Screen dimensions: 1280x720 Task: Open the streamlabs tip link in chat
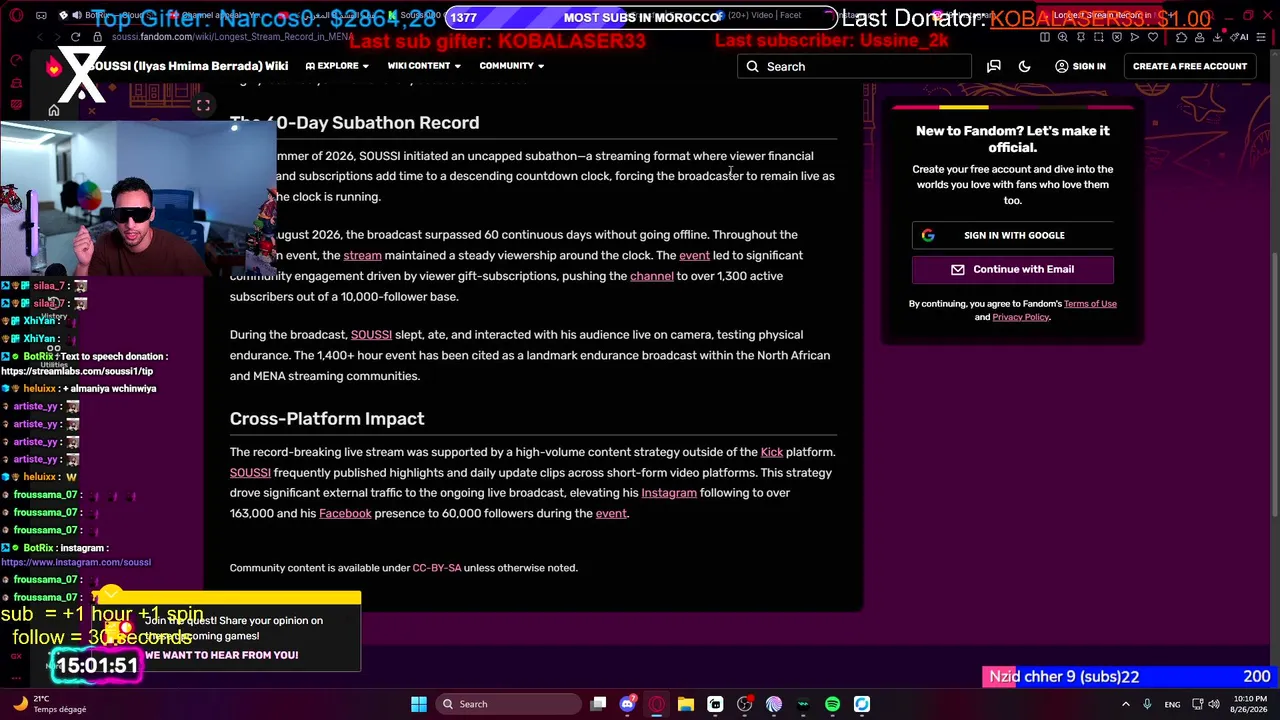[77, 371]
